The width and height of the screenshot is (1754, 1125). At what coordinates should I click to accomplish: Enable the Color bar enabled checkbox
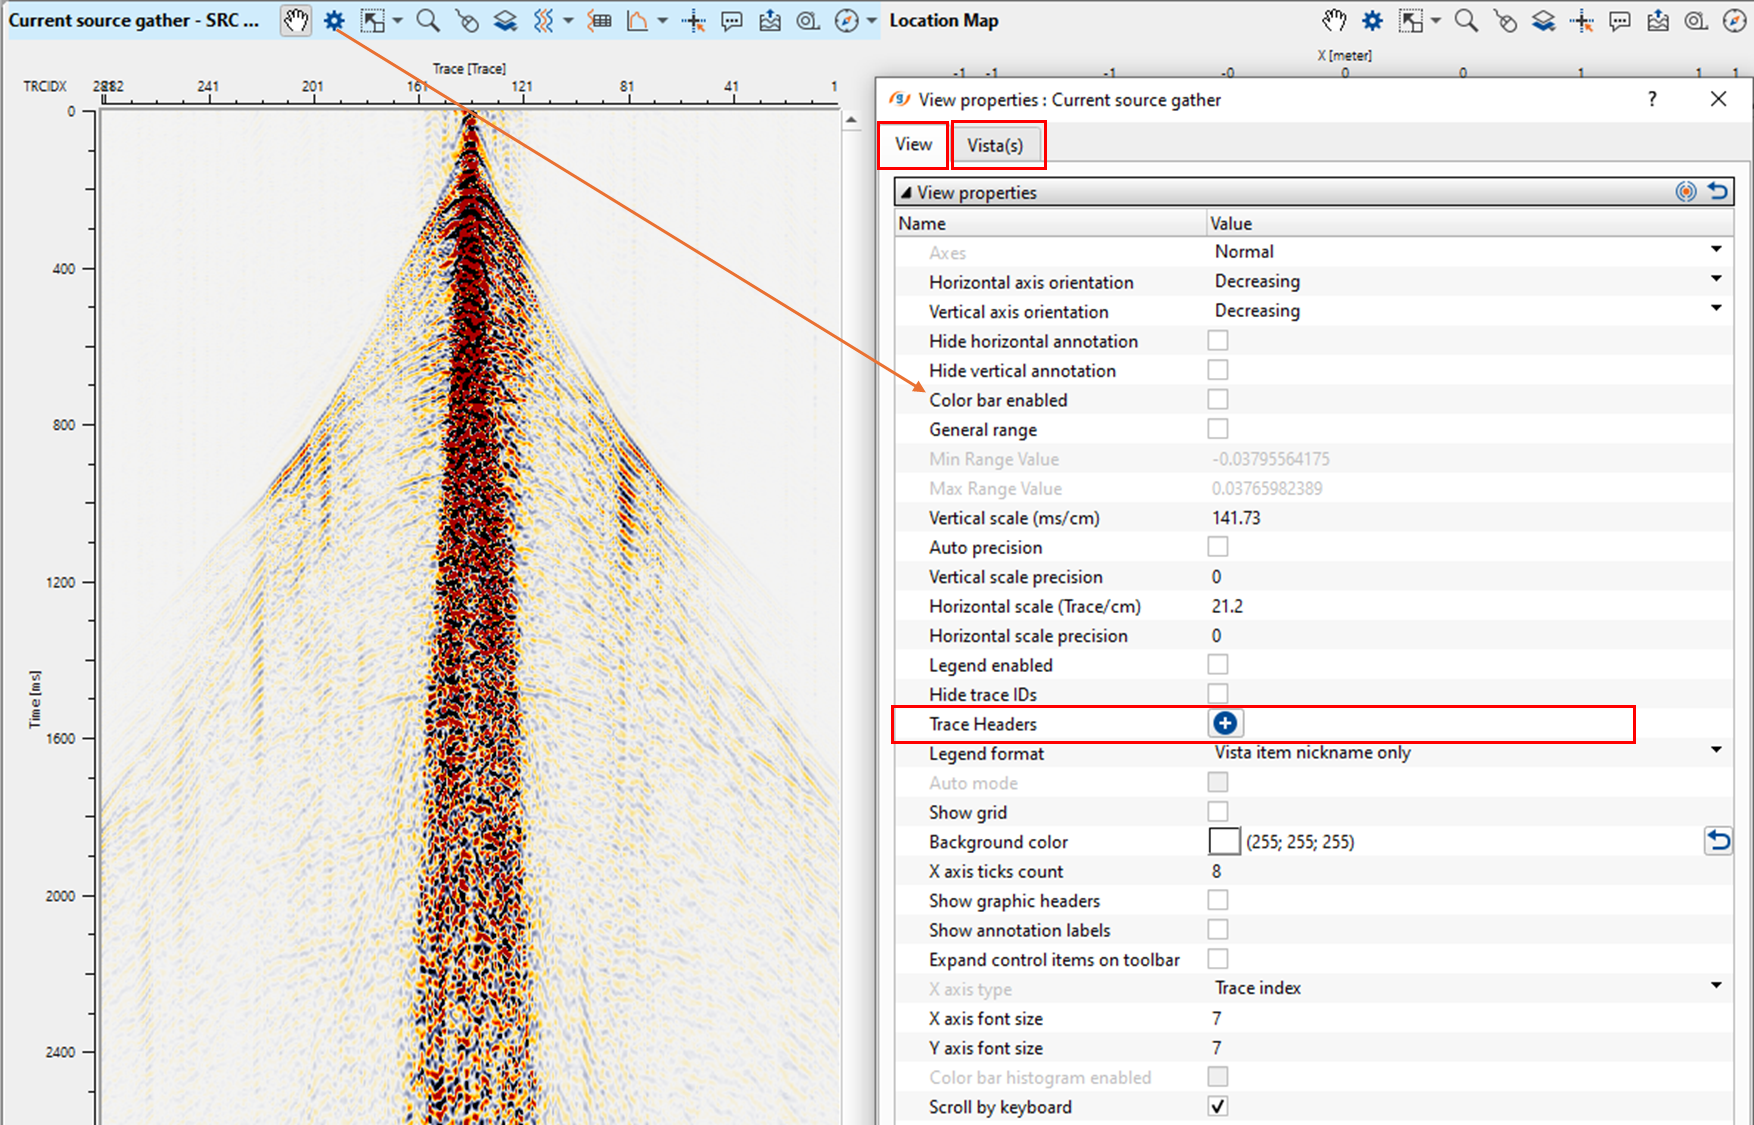[x=1217, y=400]
